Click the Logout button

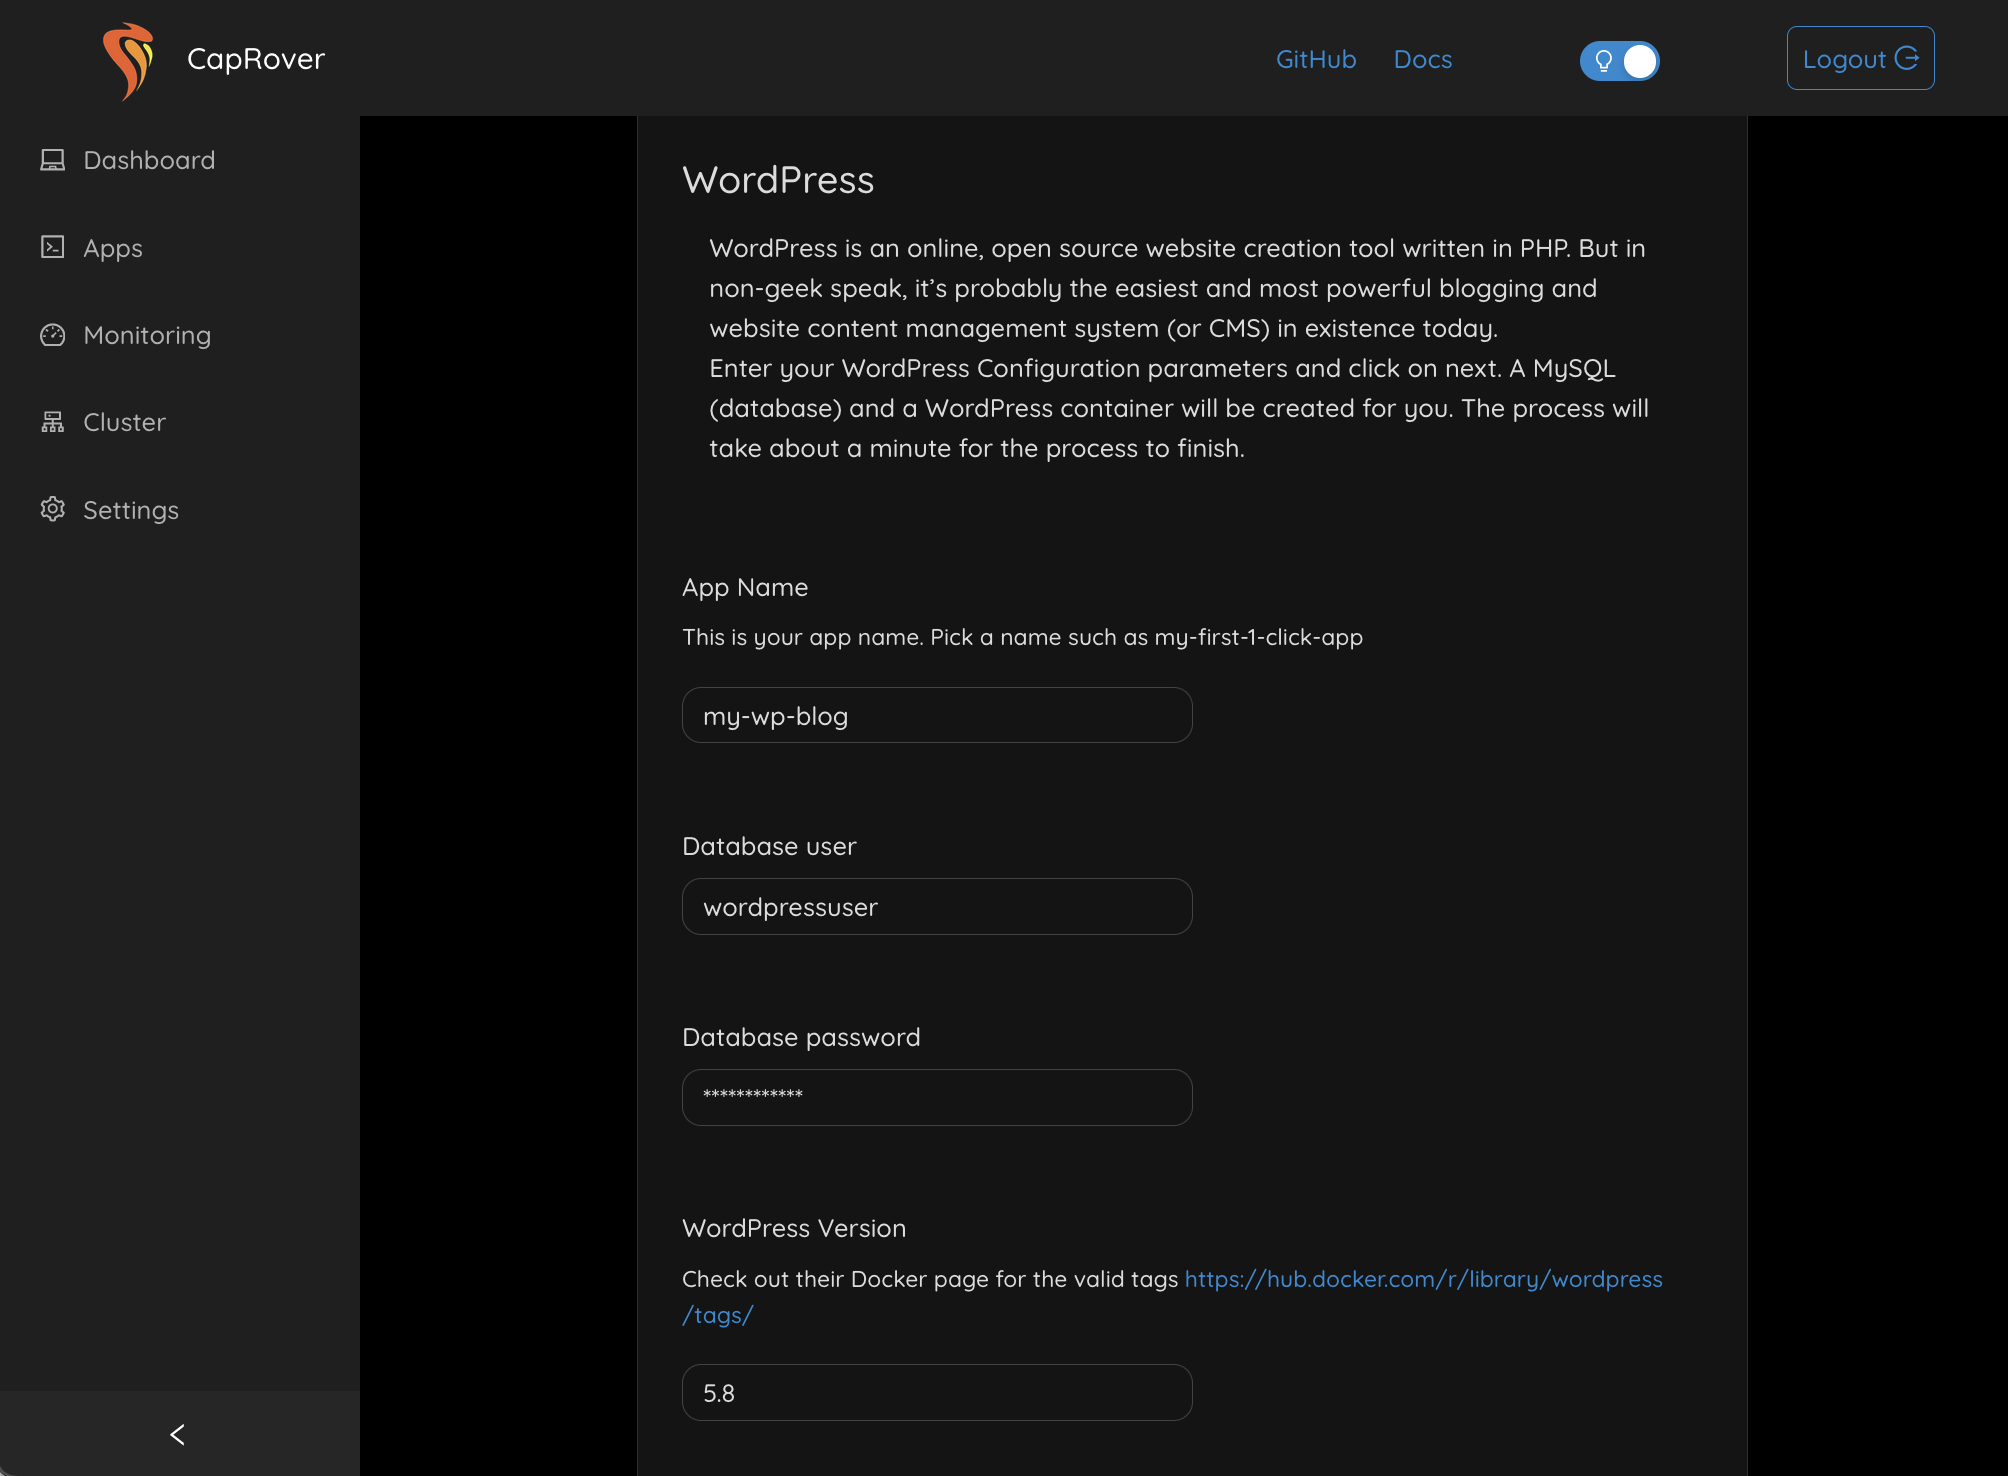coord(1859,57)
